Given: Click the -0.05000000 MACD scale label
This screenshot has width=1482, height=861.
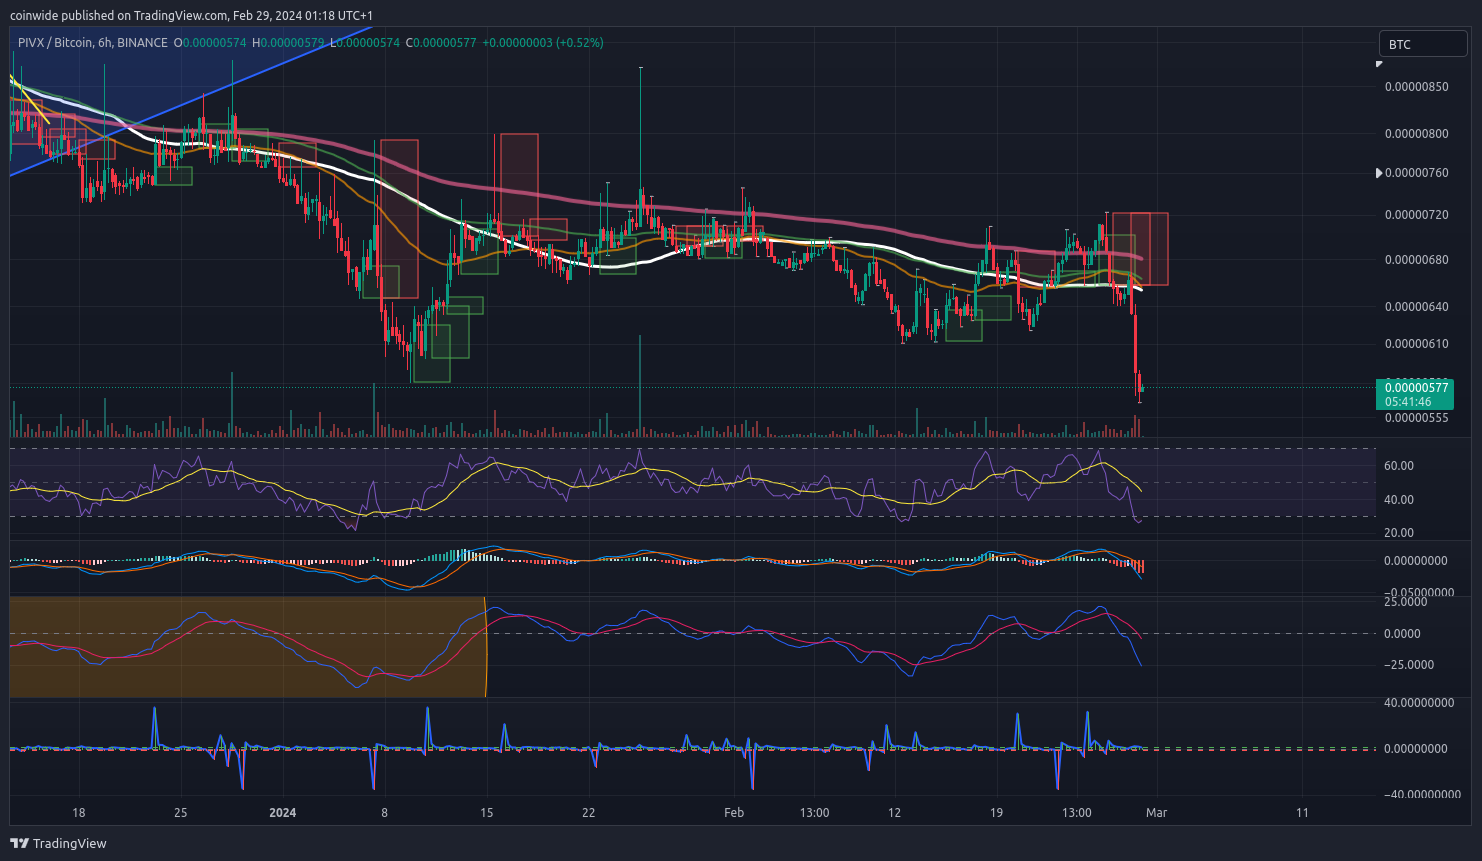Looking at the screenshot, I should [x=1419, y=593].
